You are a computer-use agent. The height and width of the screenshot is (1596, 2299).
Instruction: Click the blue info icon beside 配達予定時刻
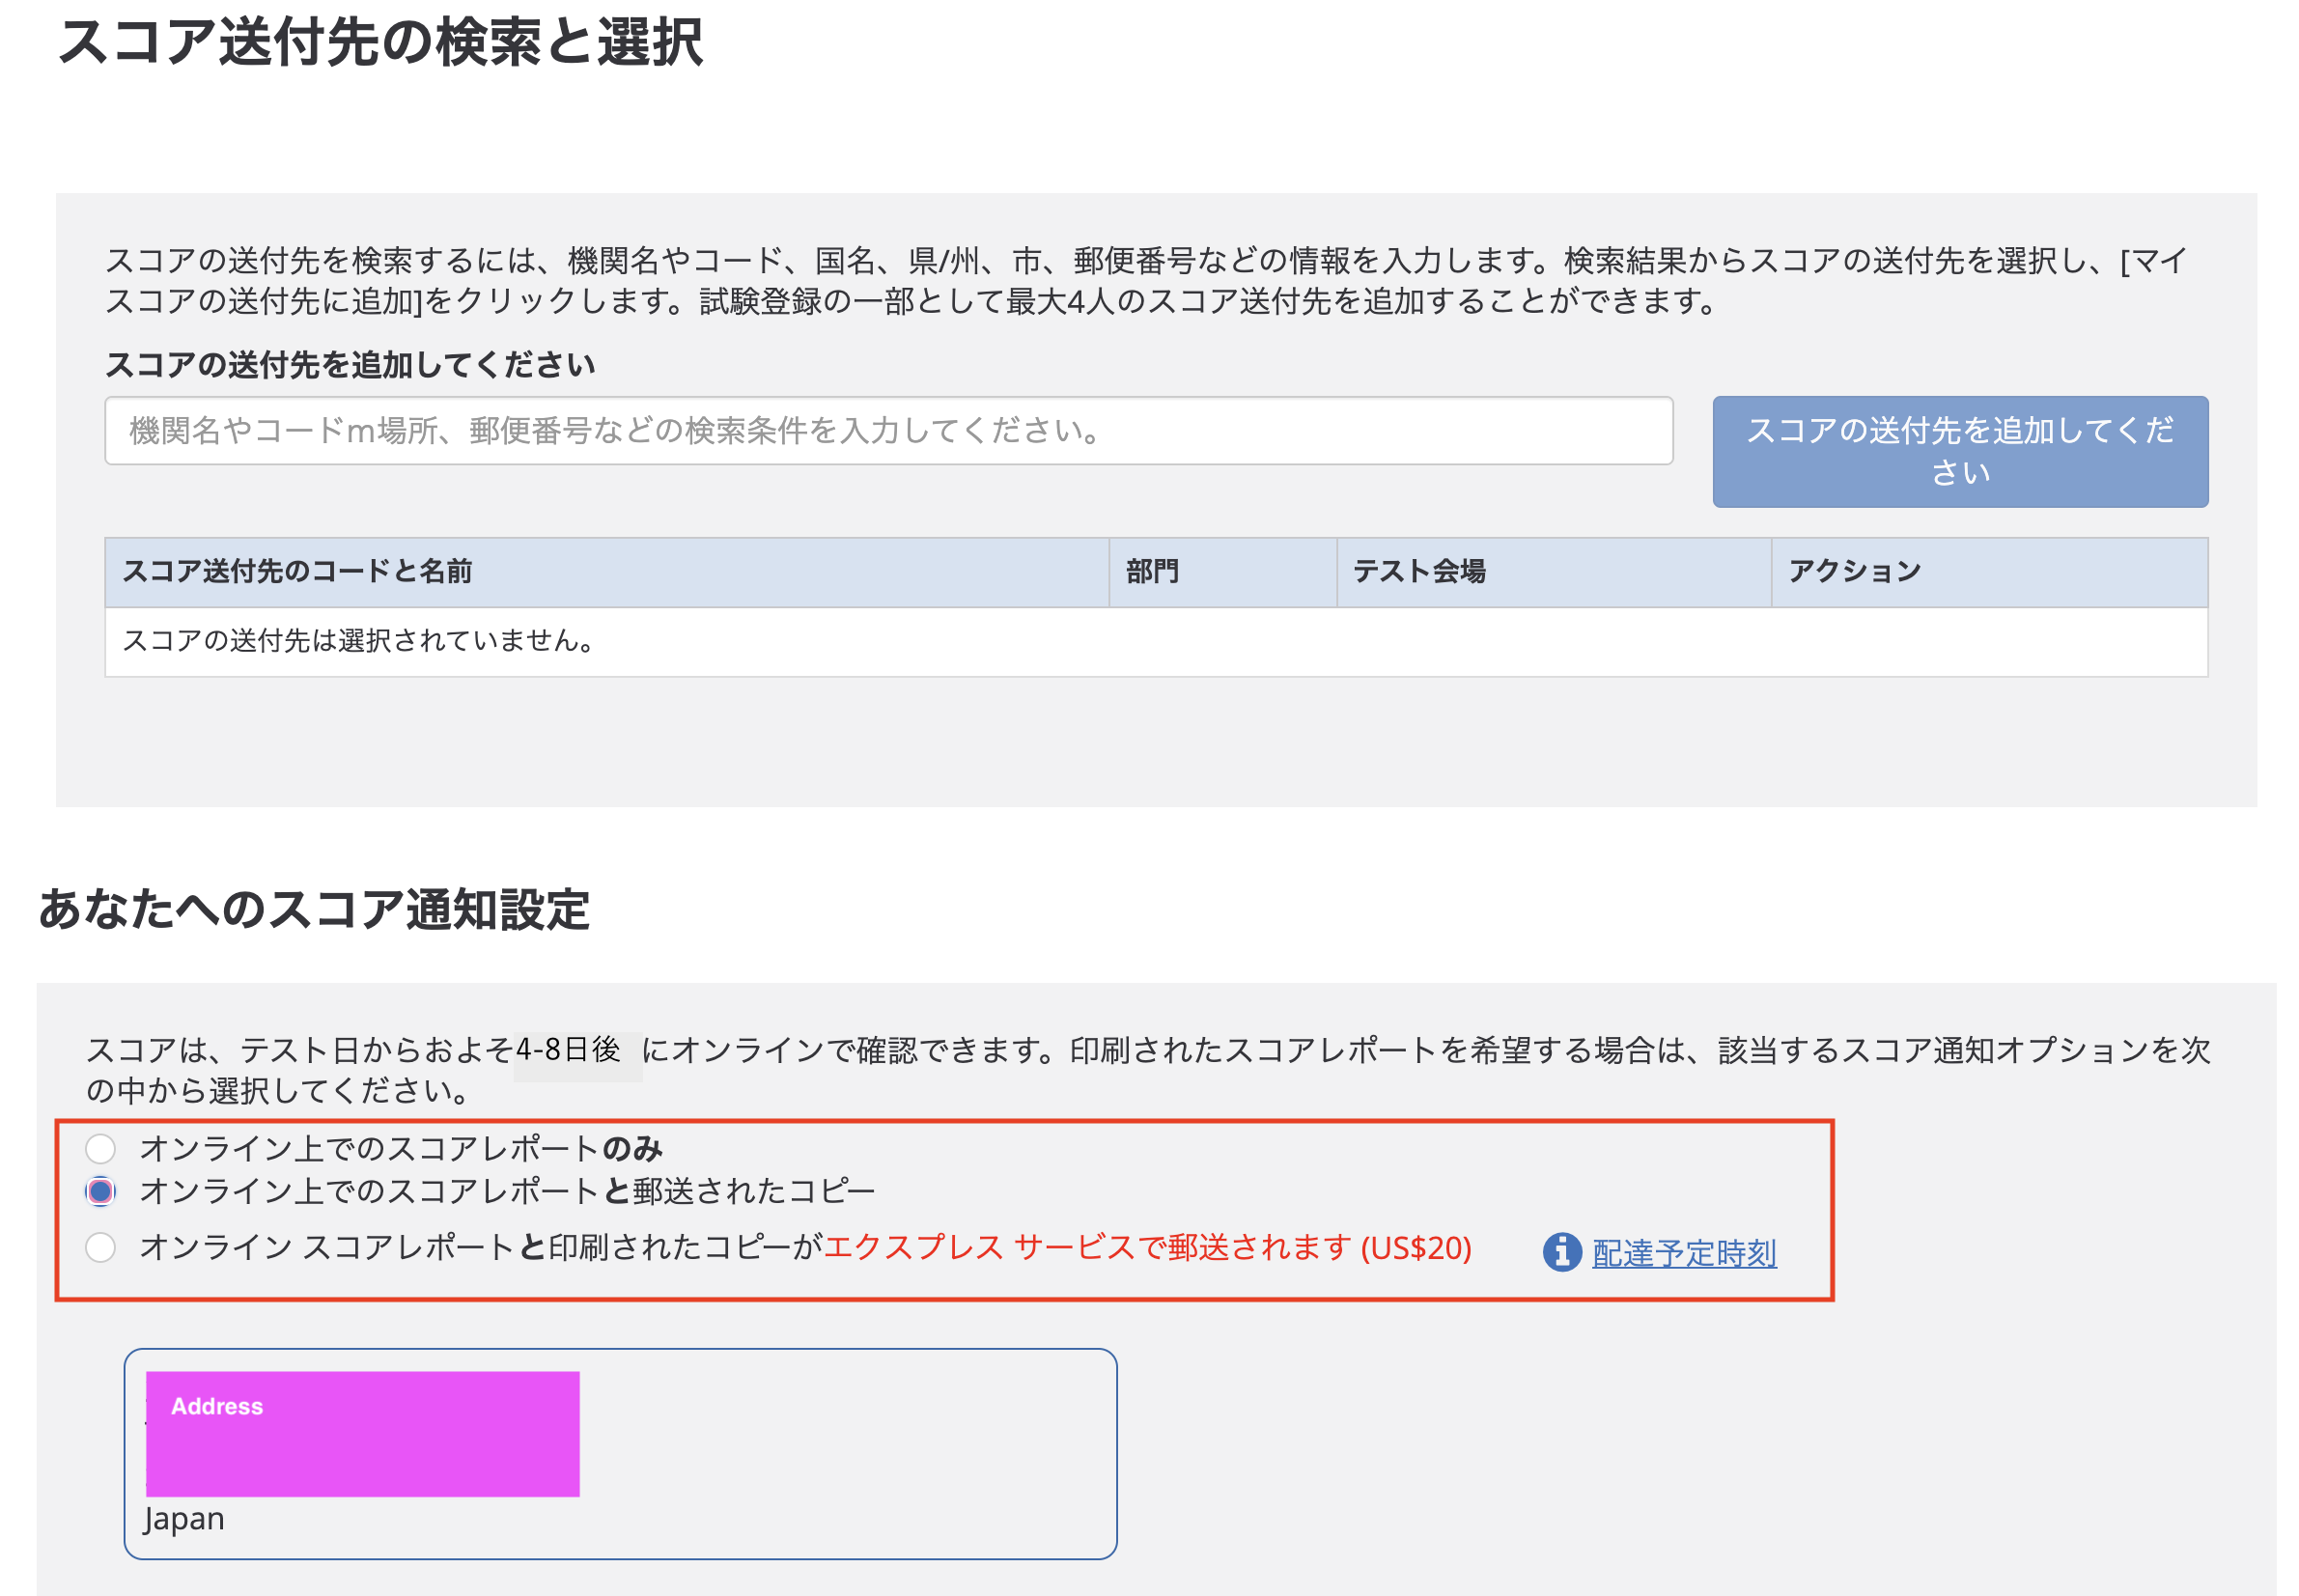(x=1562, y=1252)
